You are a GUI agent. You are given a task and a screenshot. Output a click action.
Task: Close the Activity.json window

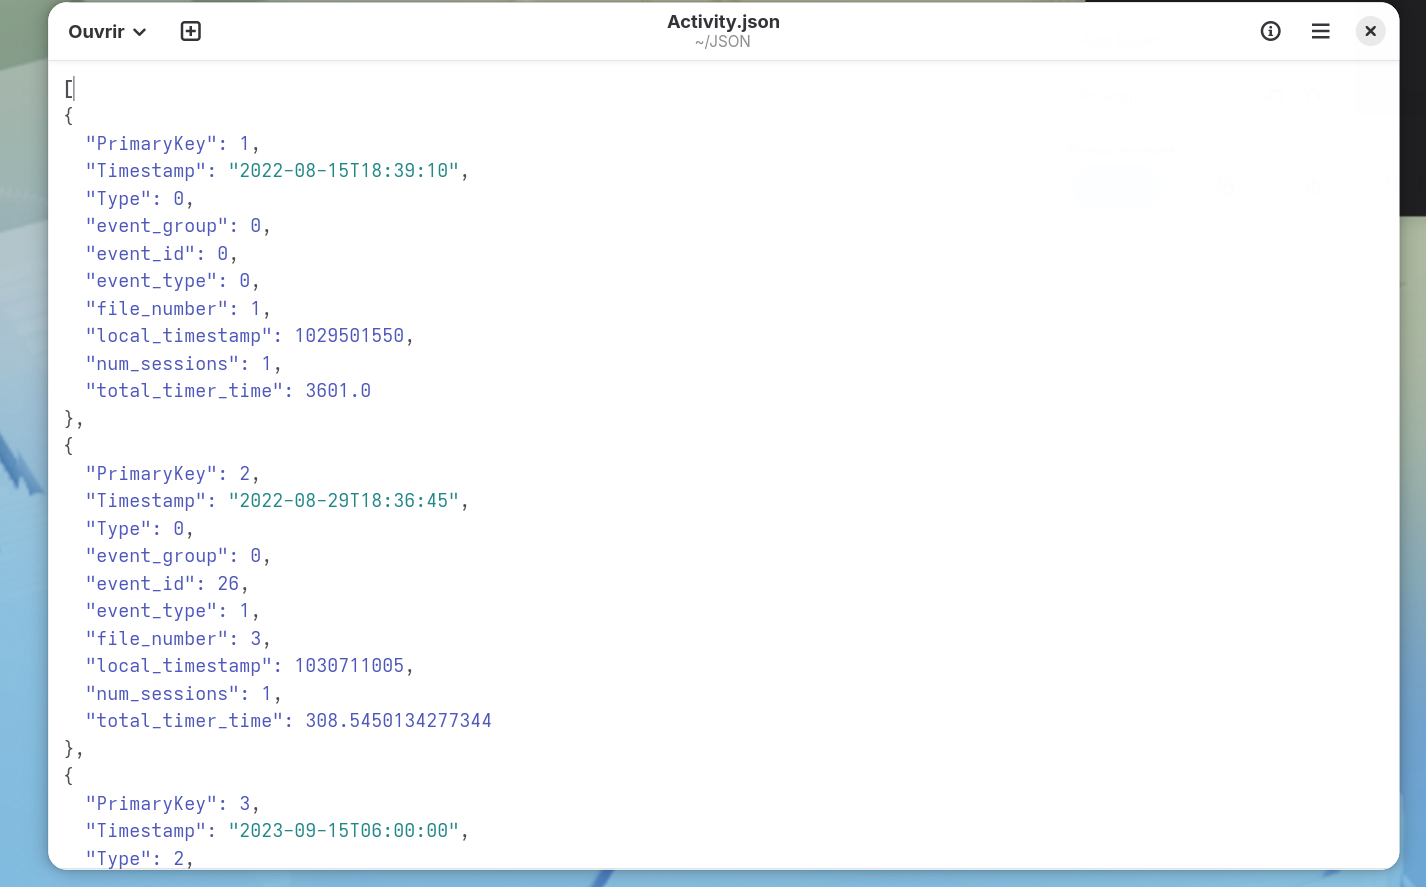click(1370, 31)
